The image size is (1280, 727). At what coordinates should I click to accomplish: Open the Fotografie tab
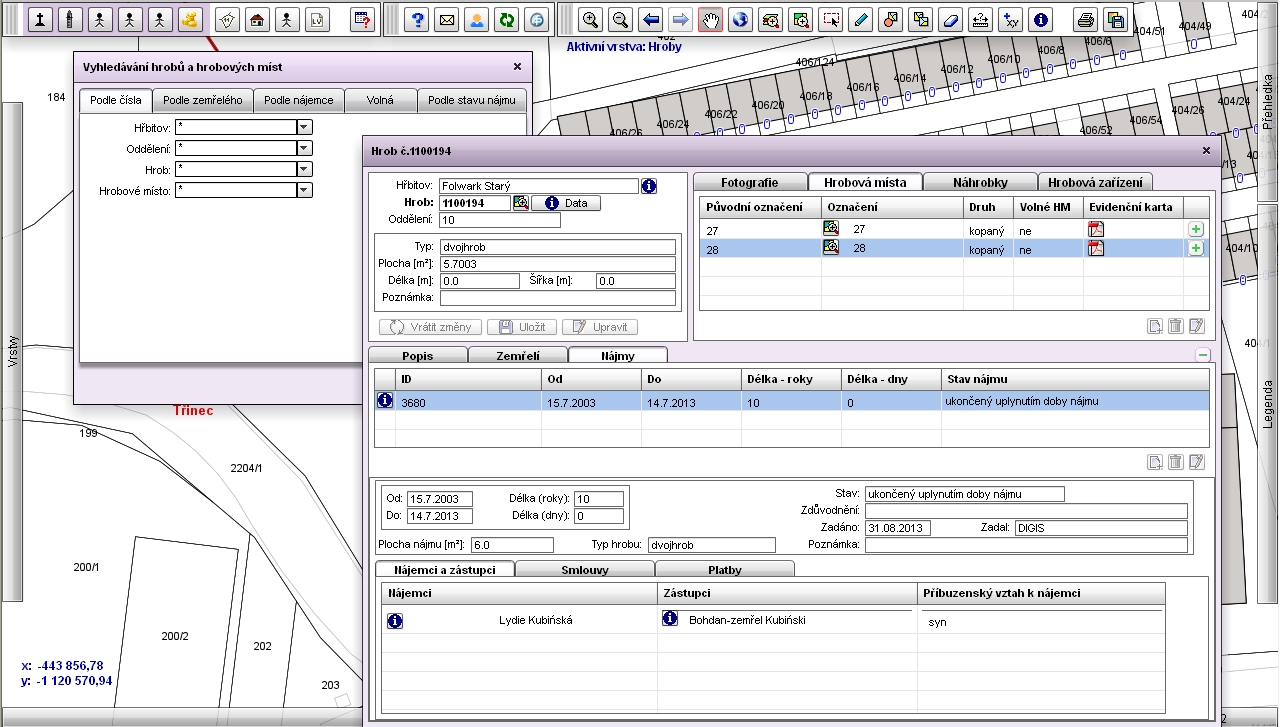[x=750, y=182]
